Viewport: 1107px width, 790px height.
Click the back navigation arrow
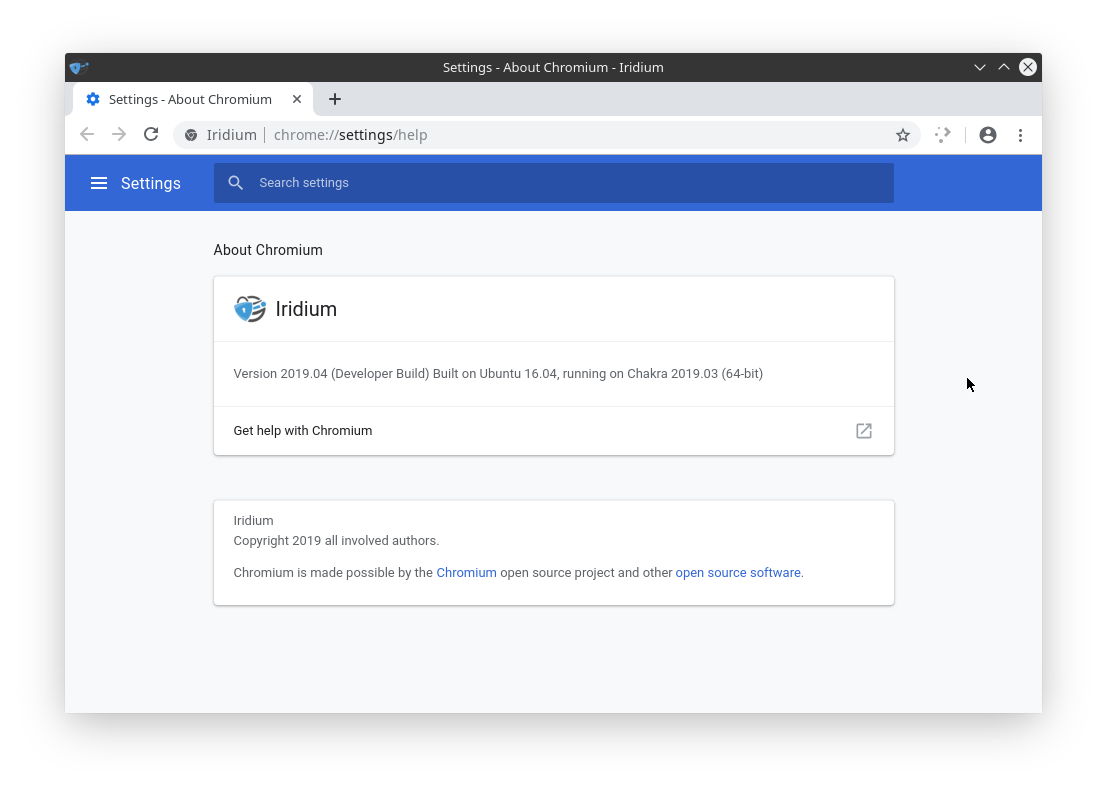tap(87, 134)
